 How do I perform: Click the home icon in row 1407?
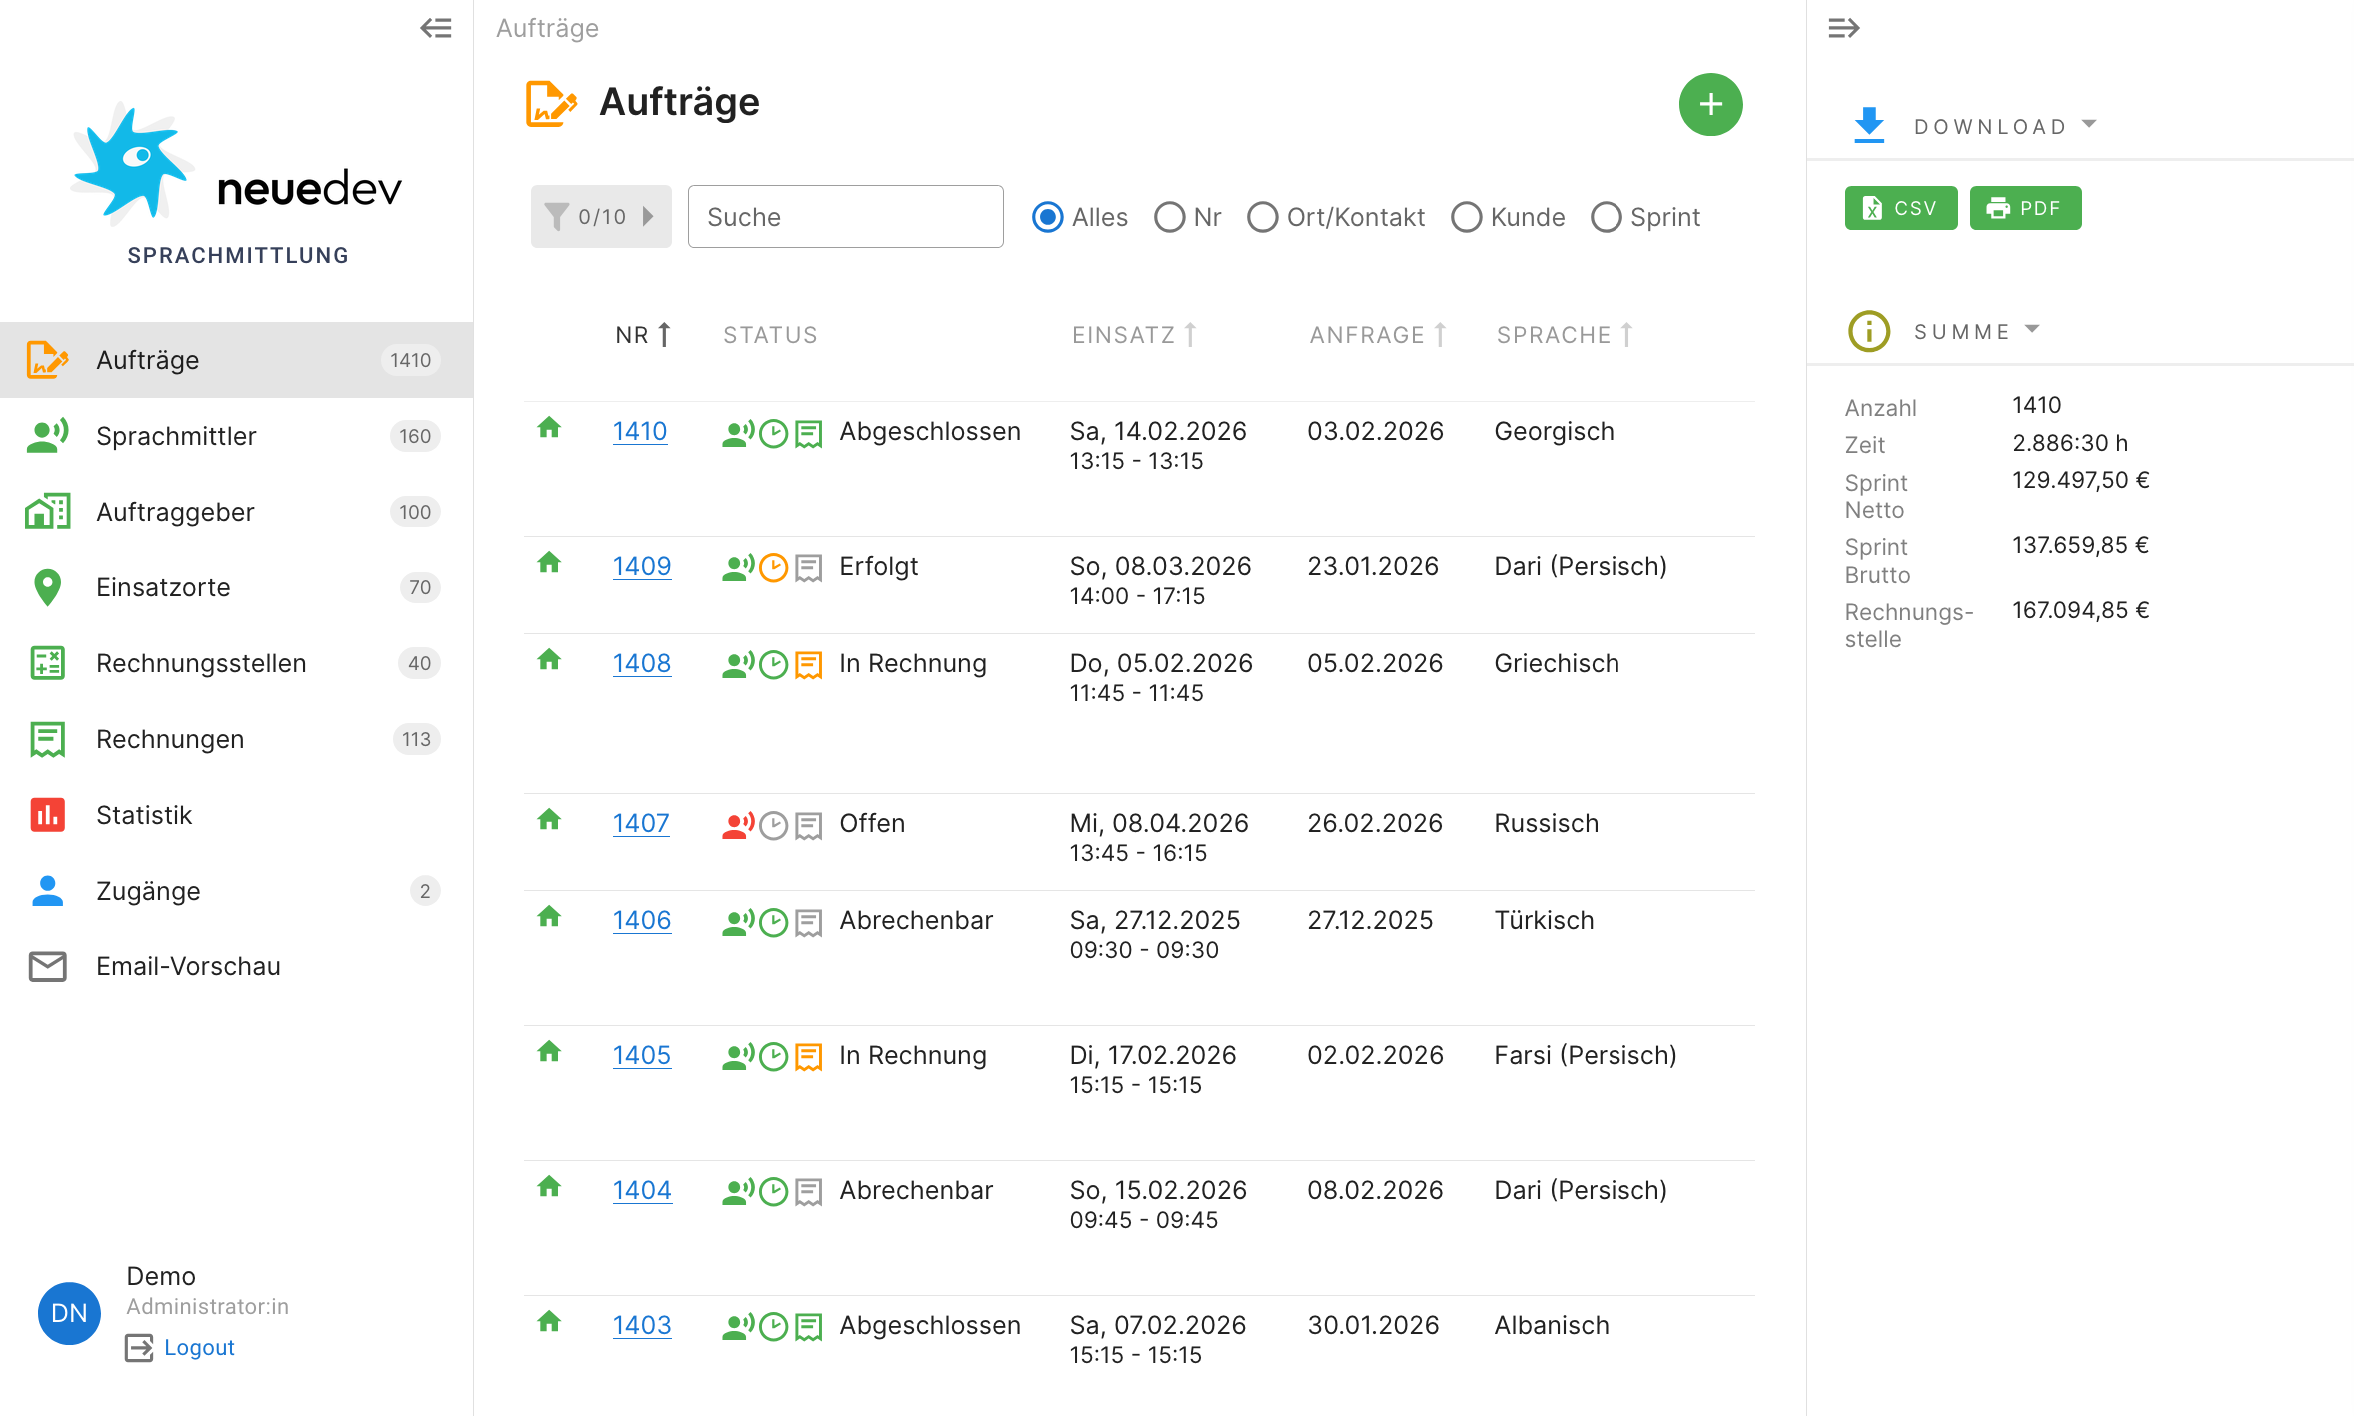click(549, 820)
